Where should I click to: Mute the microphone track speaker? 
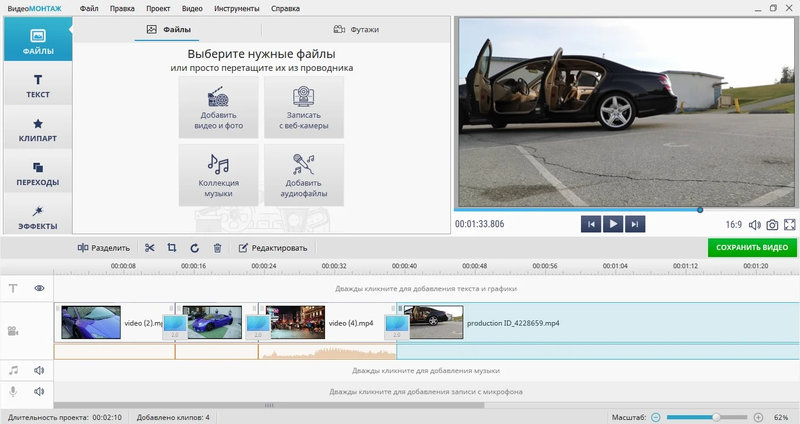point(39,391)
